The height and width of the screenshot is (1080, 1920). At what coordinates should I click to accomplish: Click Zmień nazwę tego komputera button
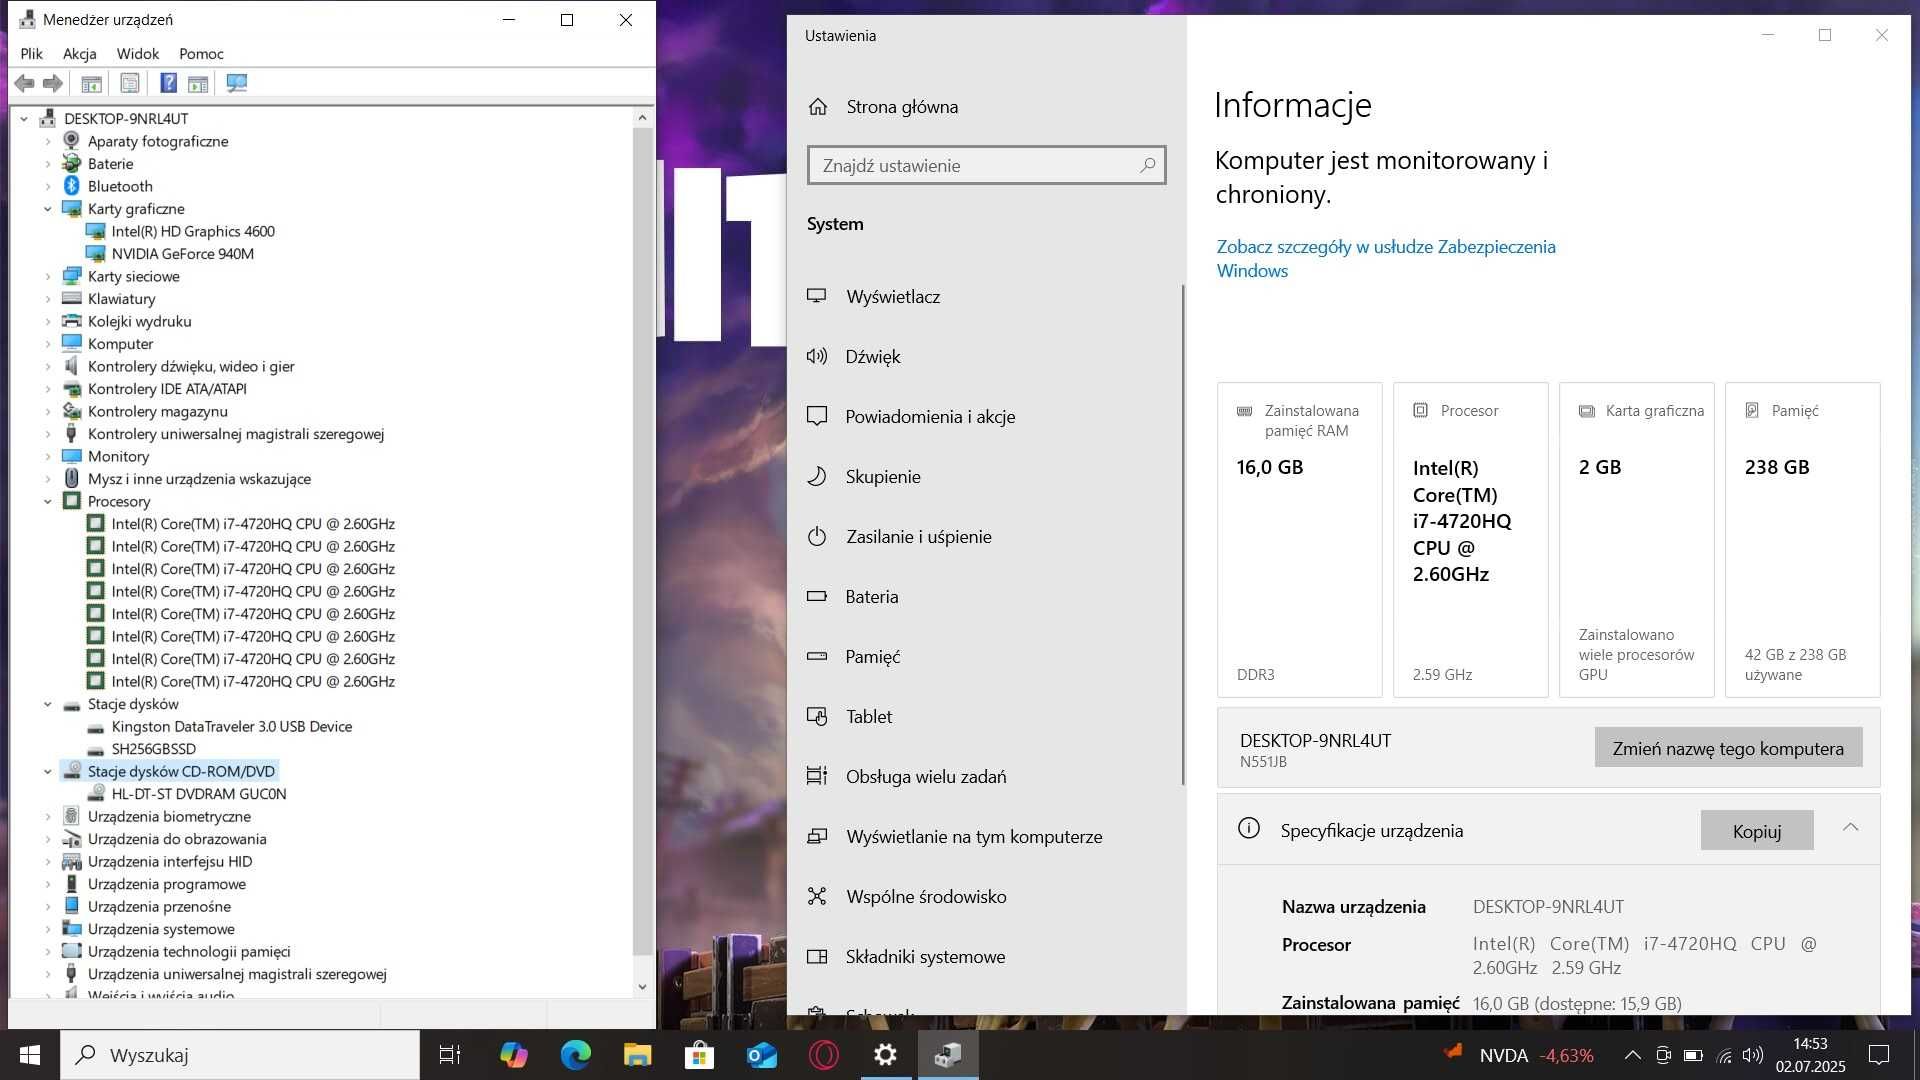click(1728, 748)
